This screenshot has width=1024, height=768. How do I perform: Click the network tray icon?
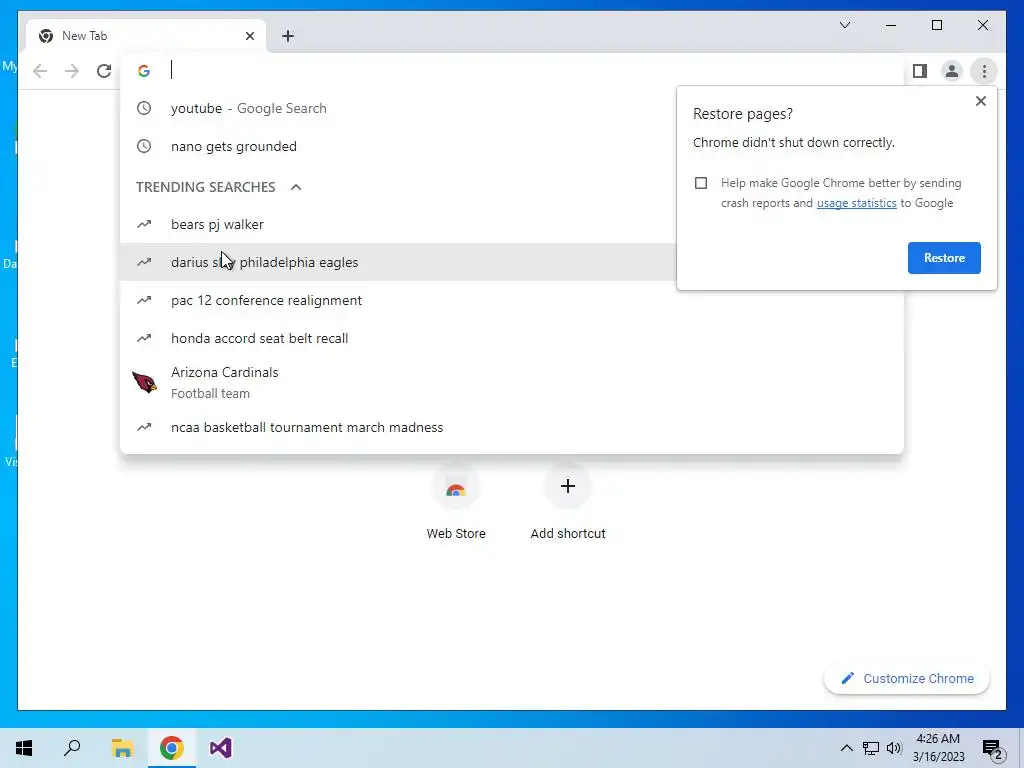[871, 748]
